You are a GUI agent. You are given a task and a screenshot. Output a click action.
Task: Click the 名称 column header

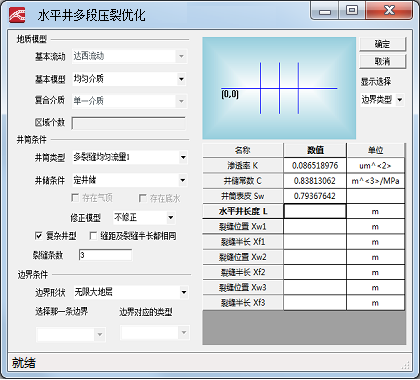(243, 150)
